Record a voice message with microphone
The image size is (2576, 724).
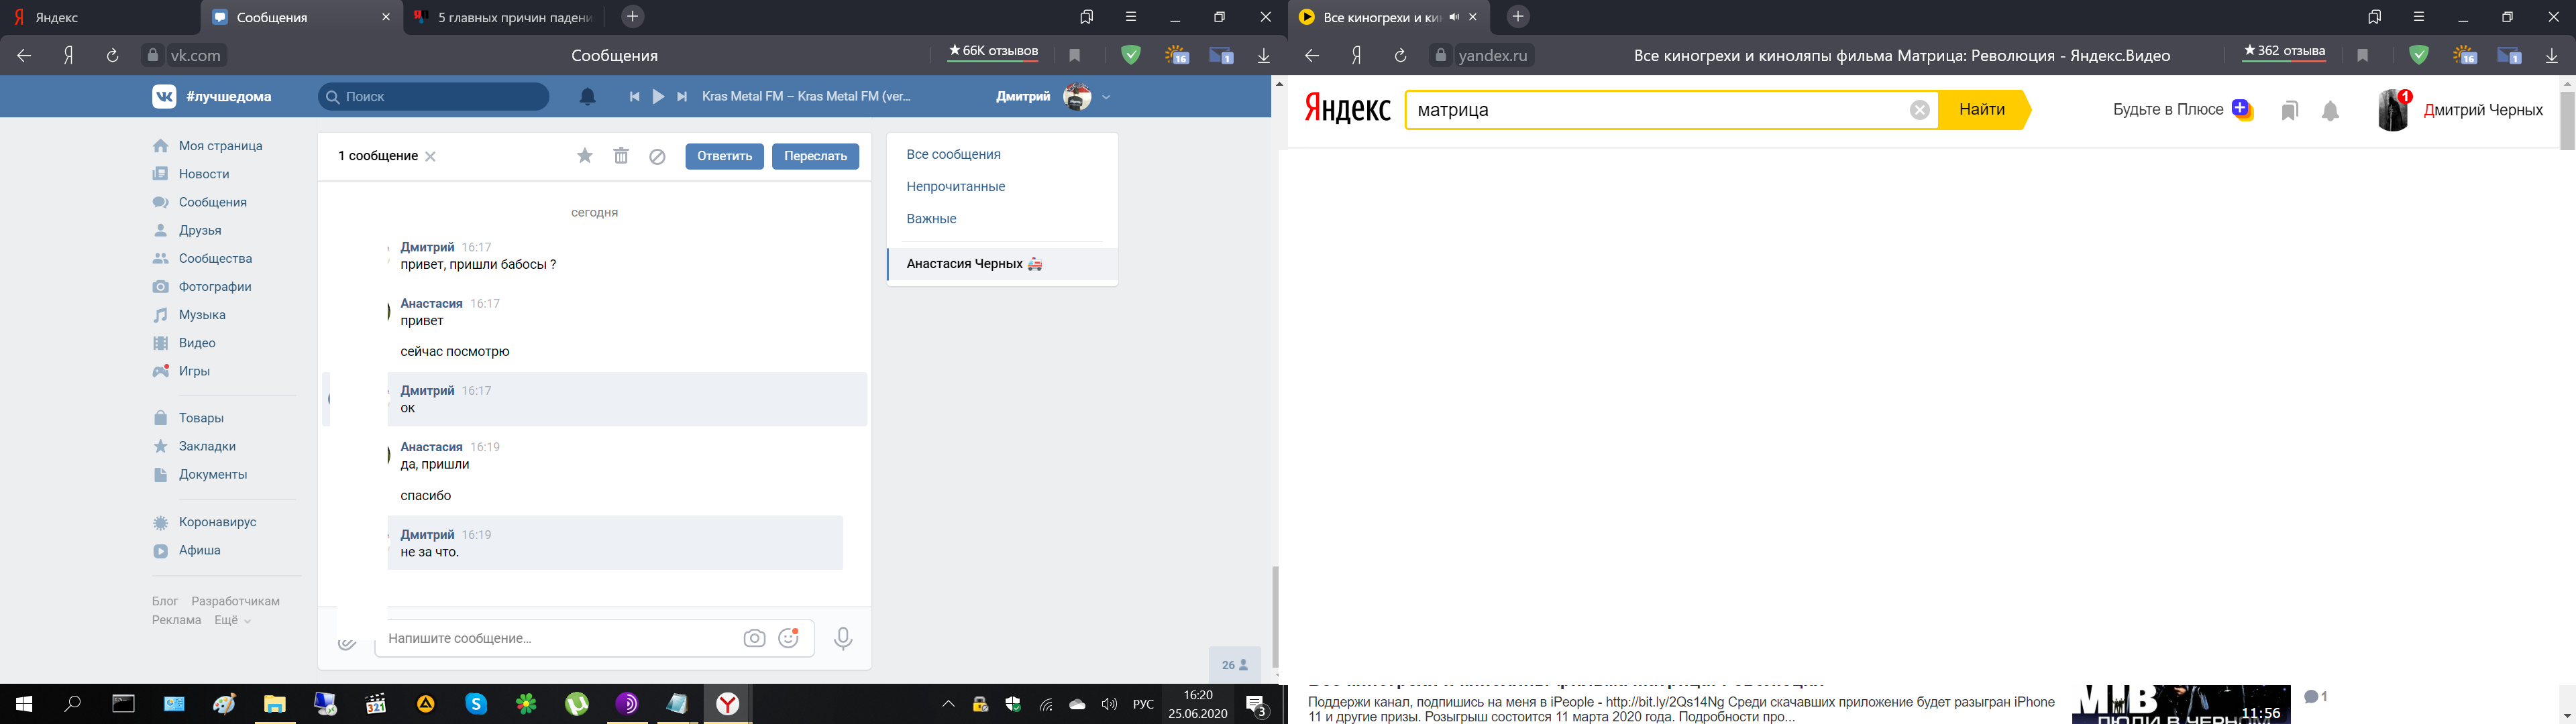coord(843,638)
